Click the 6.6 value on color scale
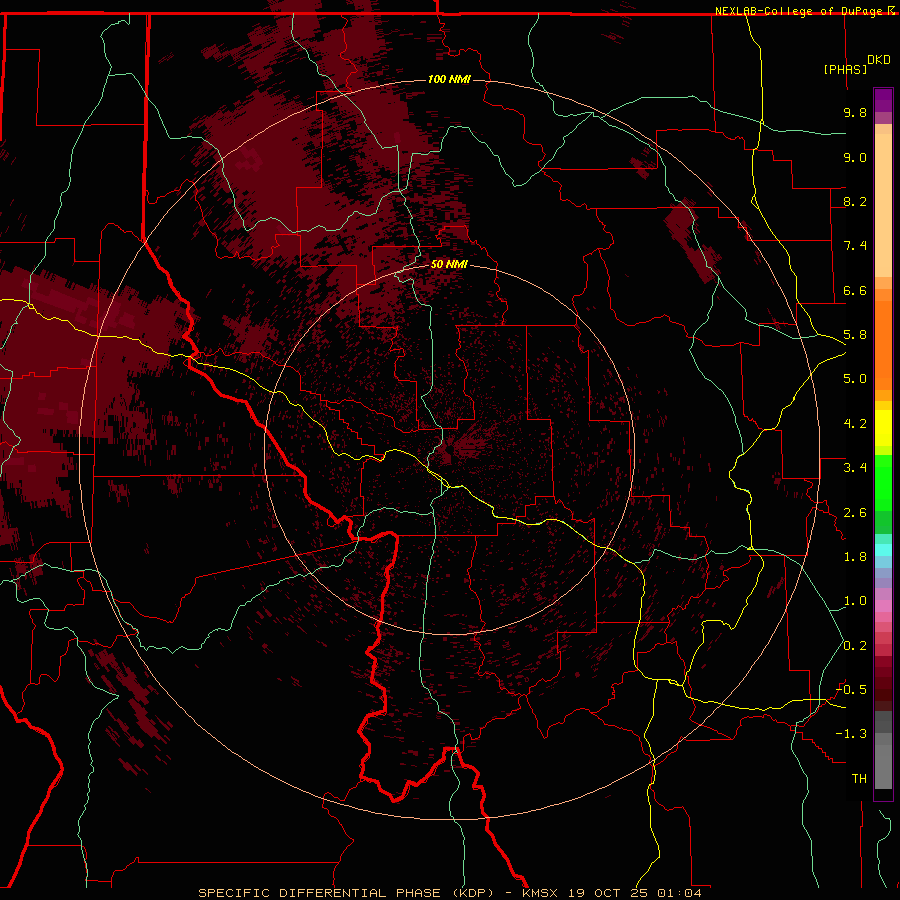The width and height of the screenshot is (900, 900). (855, 290)
